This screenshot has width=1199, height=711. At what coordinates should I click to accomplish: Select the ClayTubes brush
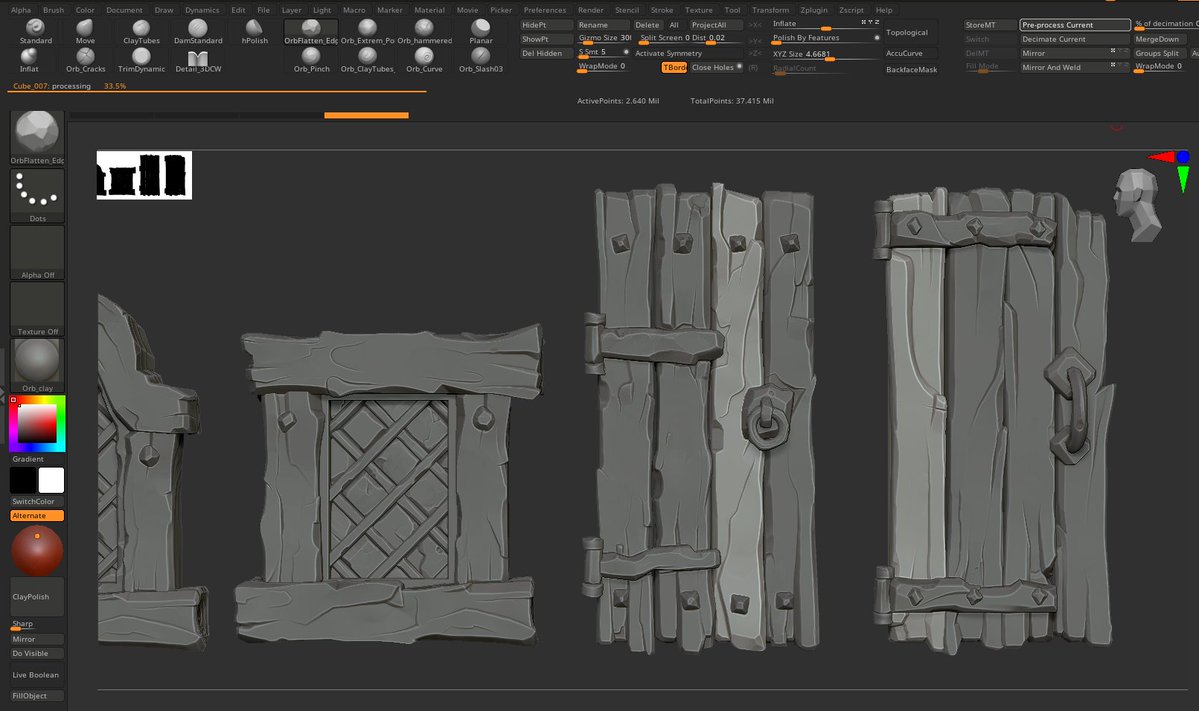click(x=141, y=32)
